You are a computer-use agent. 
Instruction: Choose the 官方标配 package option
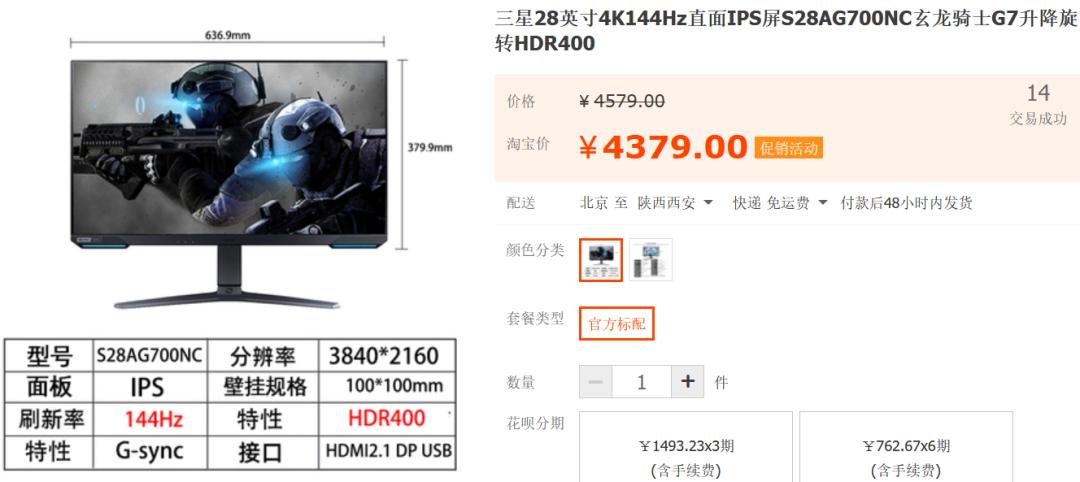[x=616, y=324]
